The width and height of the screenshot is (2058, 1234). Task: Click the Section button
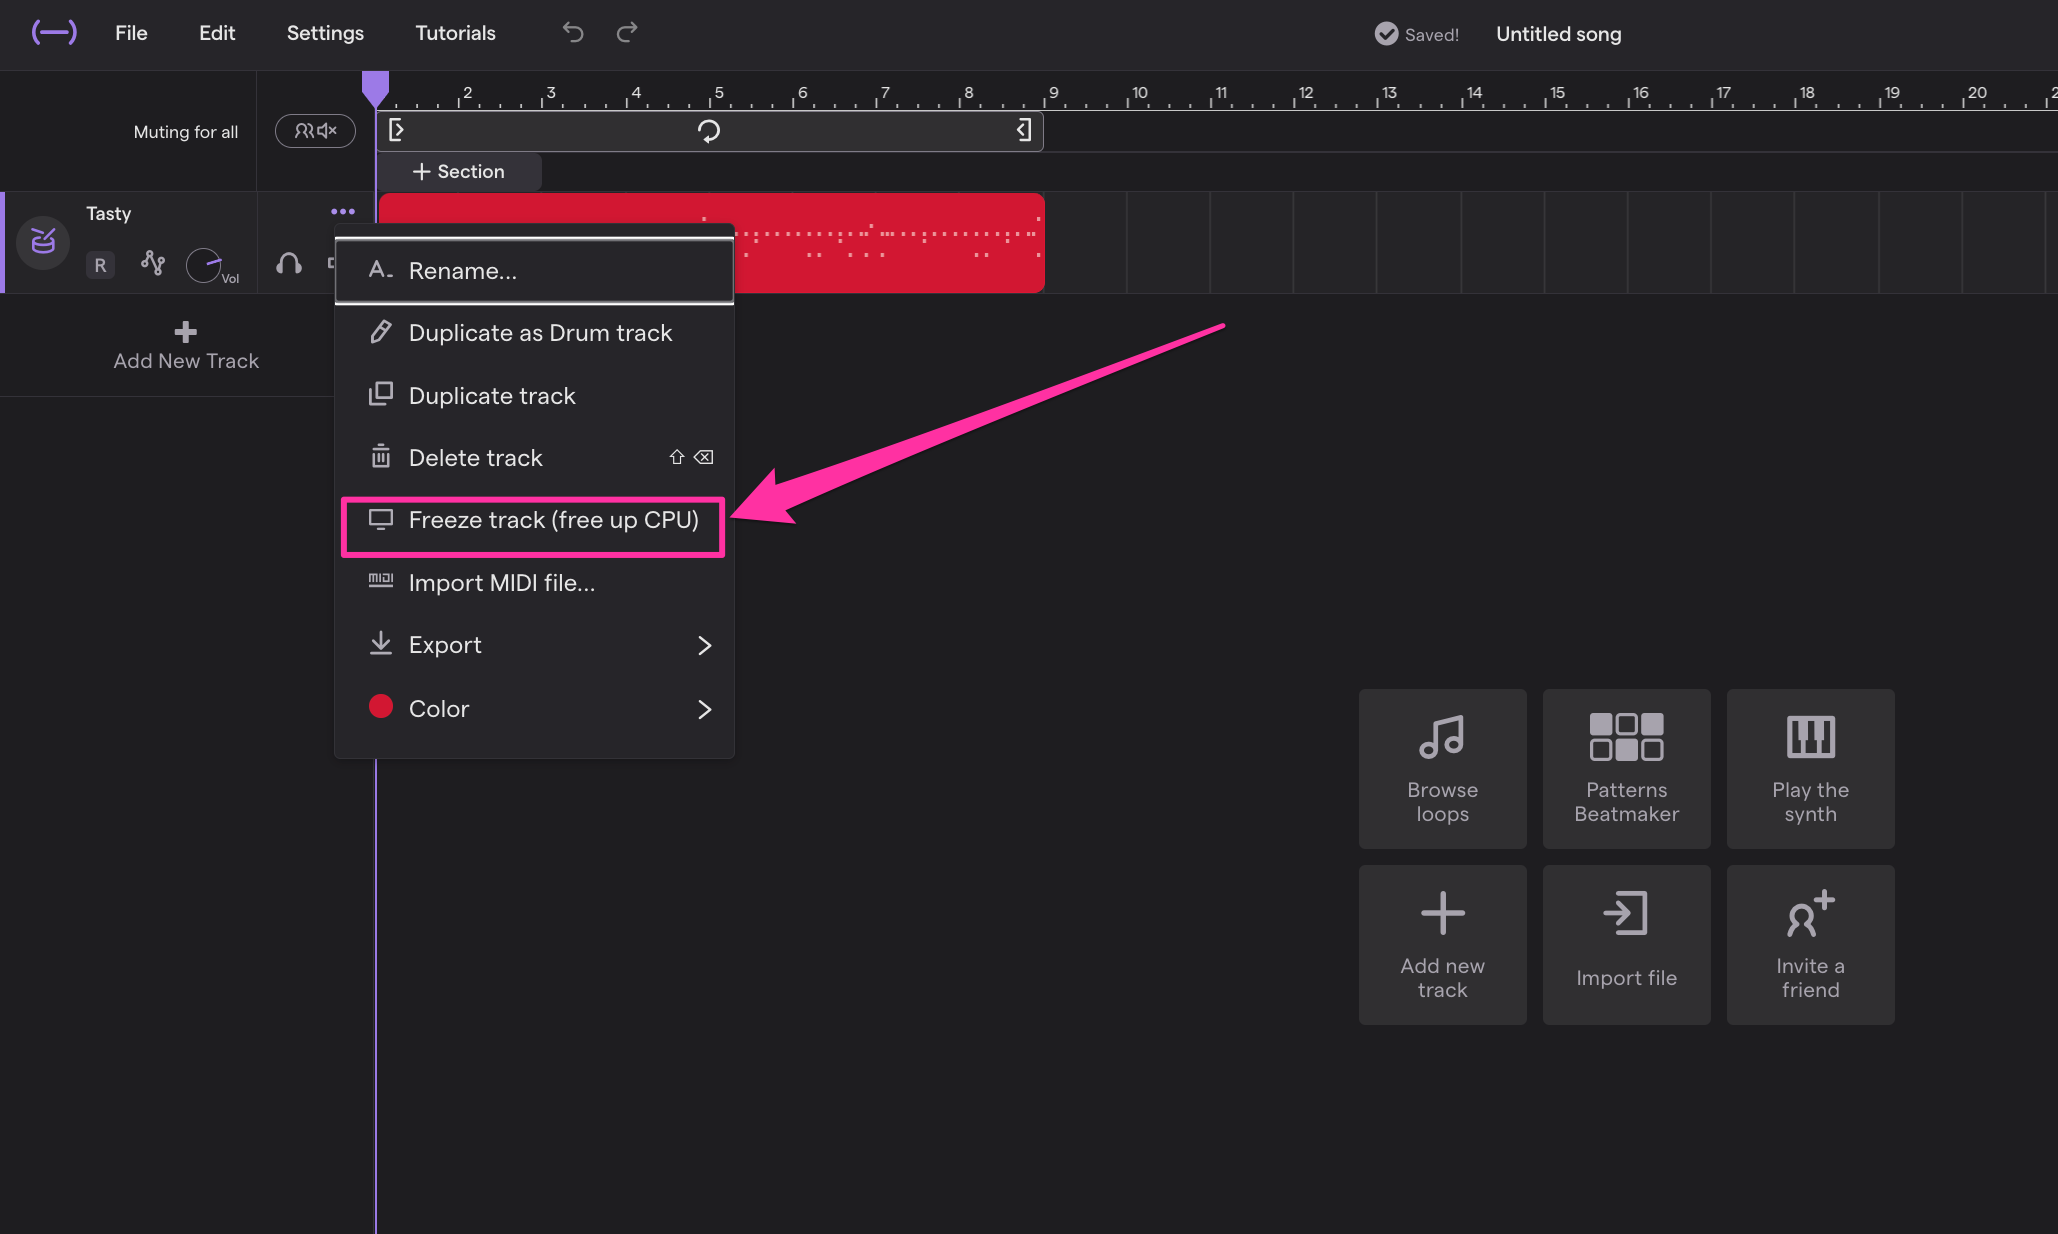[x=458, y=171]
